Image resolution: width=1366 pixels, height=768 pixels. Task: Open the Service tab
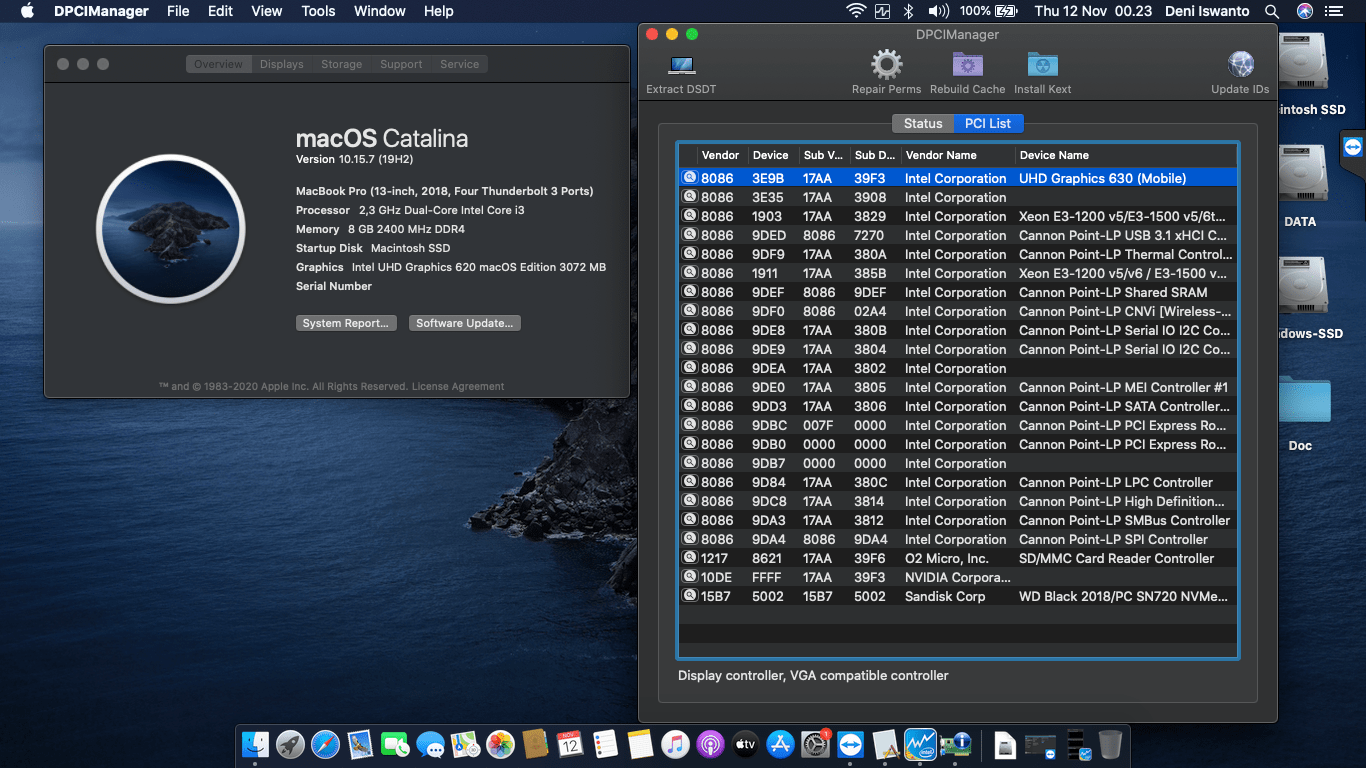[x=459, y=64]
